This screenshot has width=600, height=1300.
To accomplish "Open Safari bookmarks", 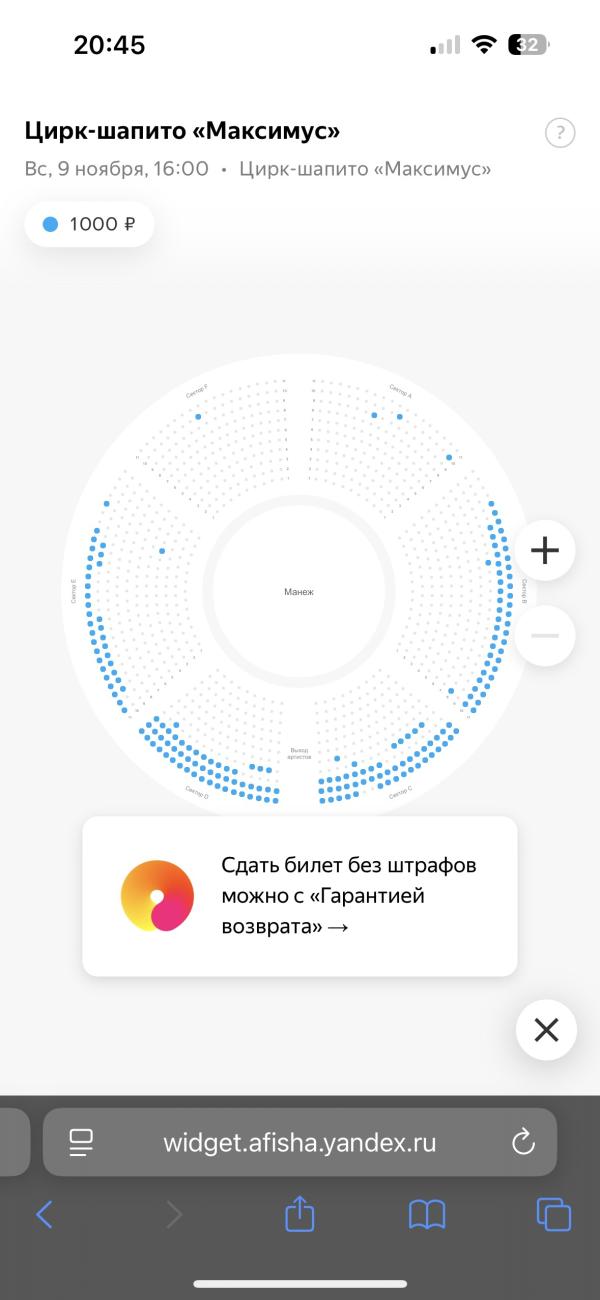I will 427,1214.
